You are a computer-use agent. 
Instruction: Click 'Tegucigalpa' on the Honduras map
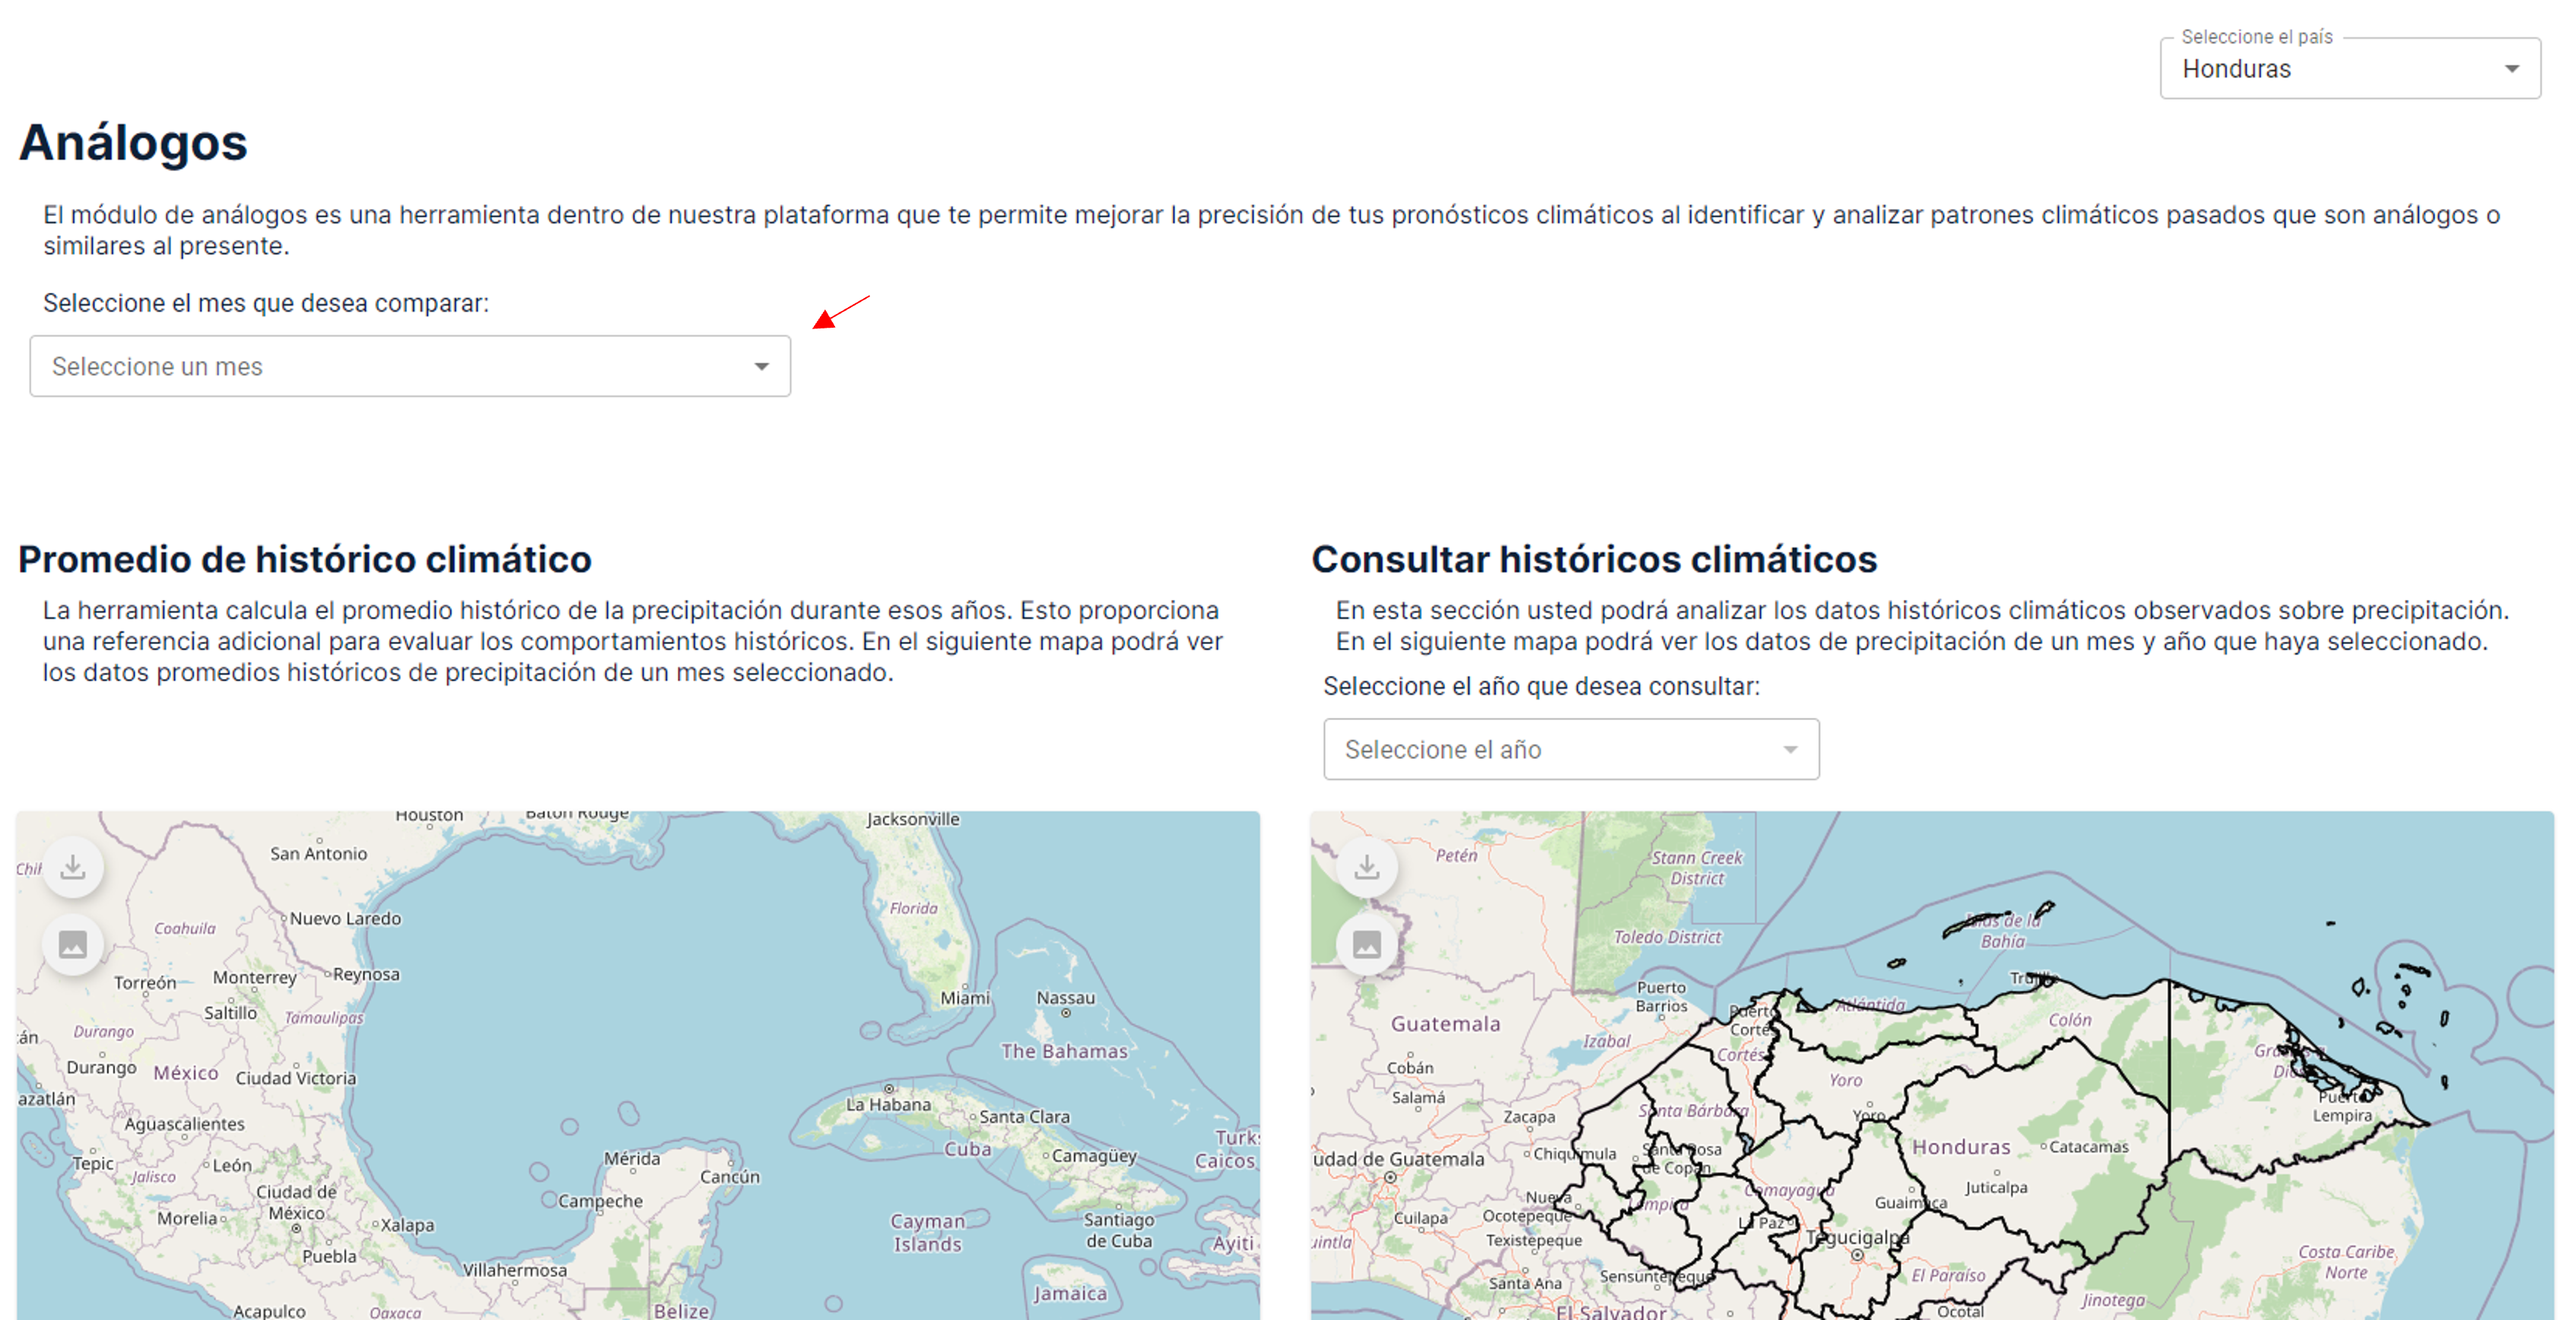1857,1237
